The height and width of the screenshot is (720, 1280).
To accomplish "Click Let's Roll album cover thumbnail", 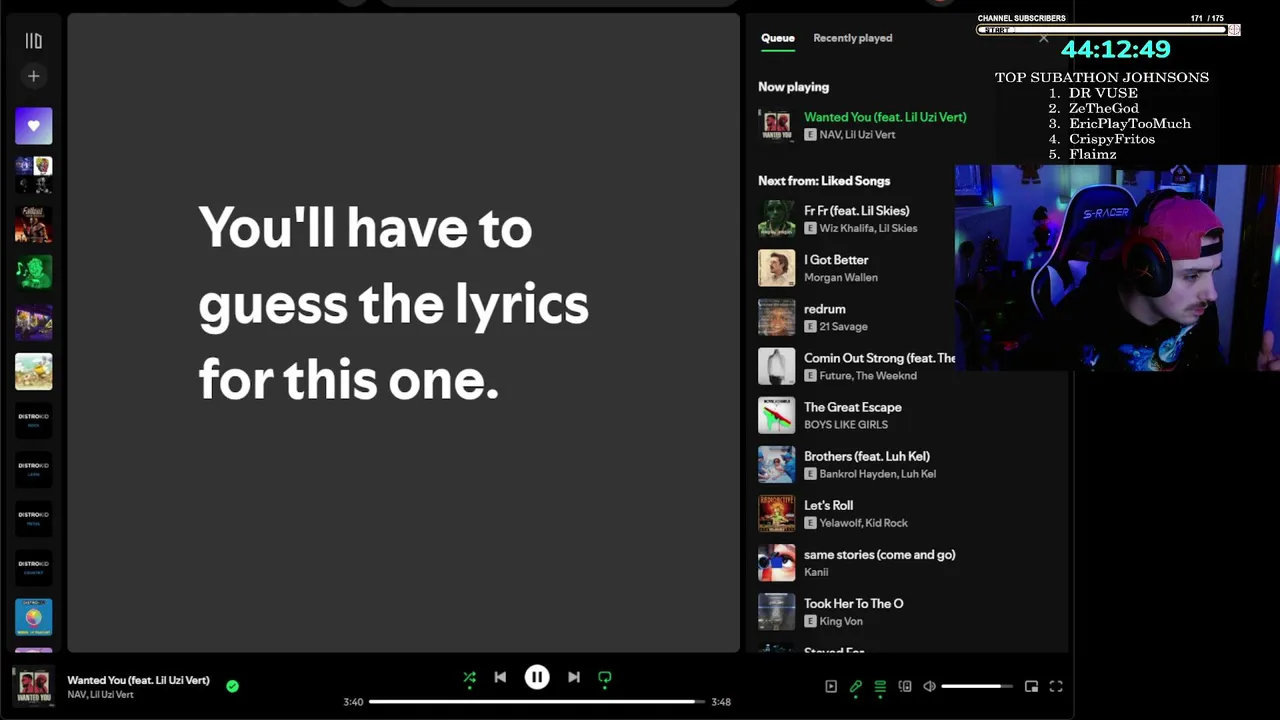I will [x=777, y=513].
